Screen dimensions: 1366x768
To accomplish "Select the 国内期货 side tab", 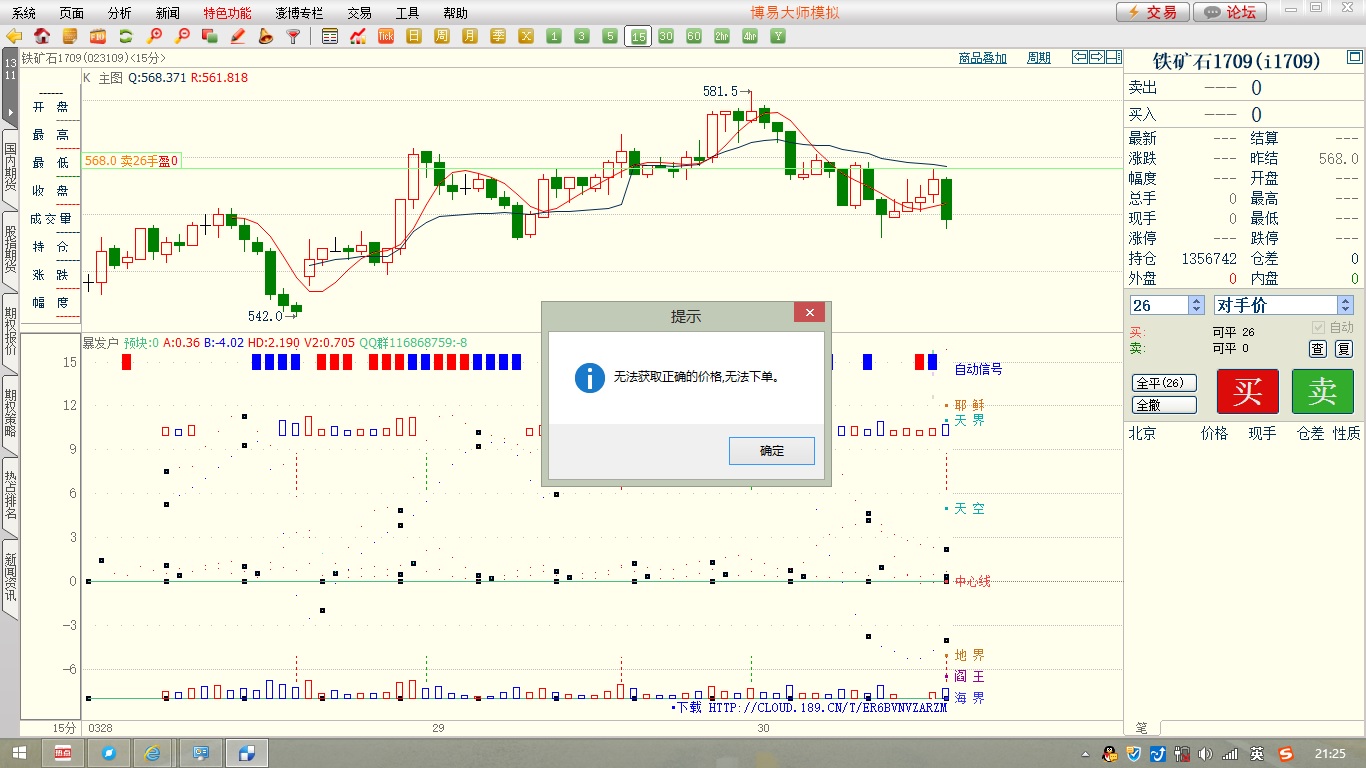I will click(10, 168).
